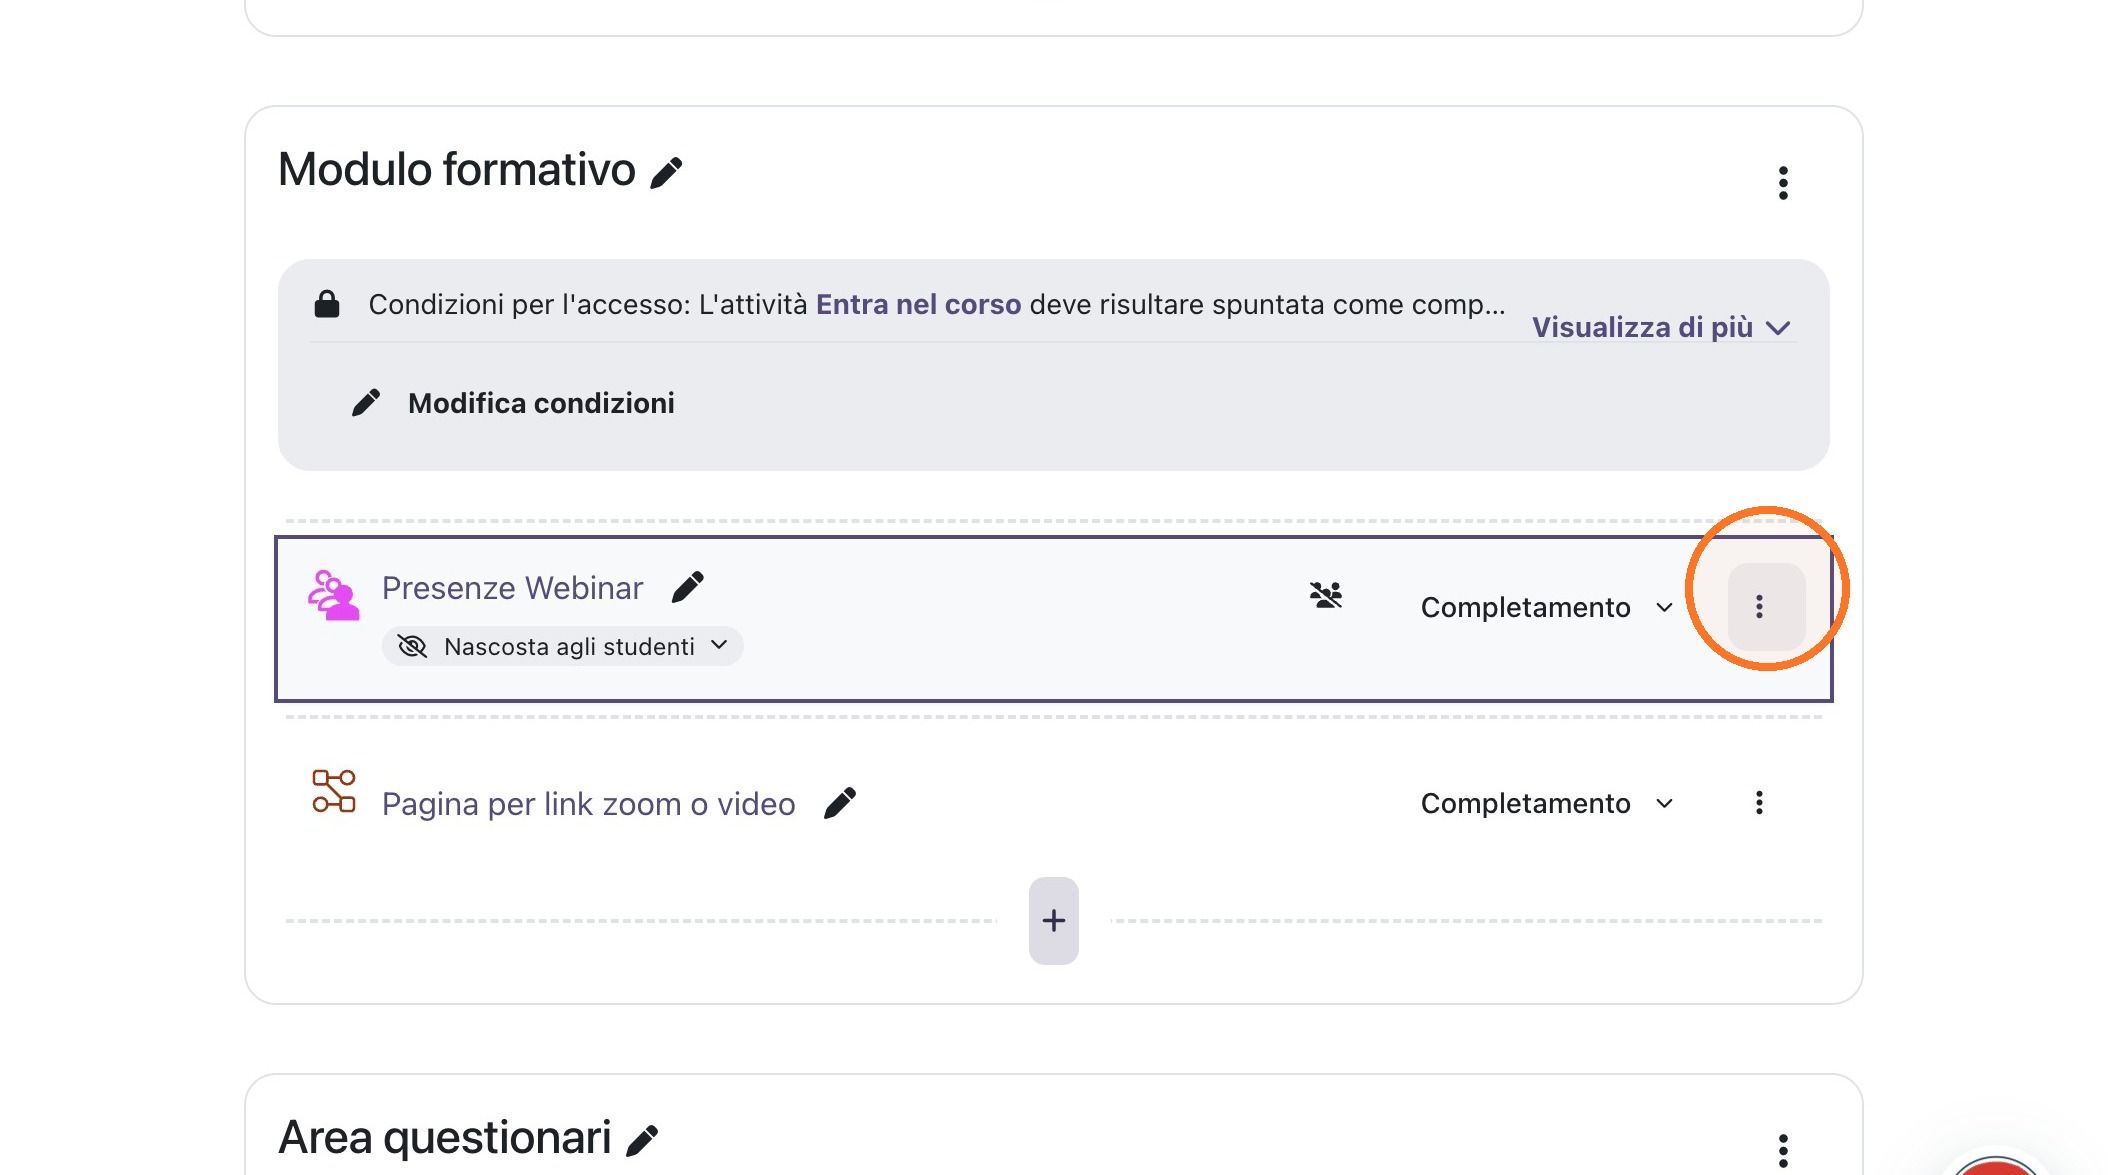This screenshot has width=2108, height=1175.
Task: Open Area questionari section three-dot menu
Action: pos(1783,1151)
